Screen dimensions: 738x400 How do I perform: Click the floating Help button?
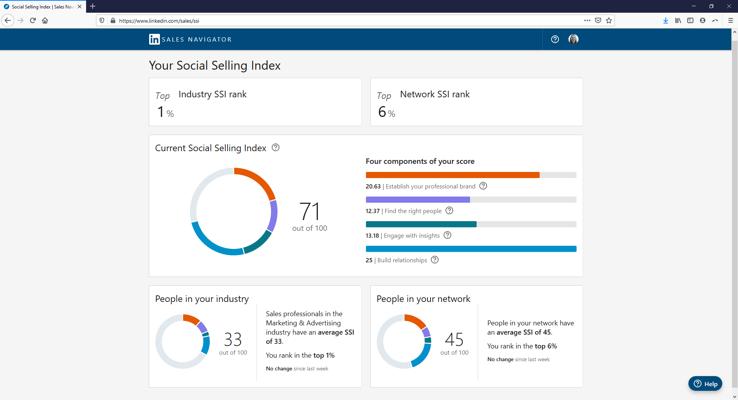pos(705,384)
